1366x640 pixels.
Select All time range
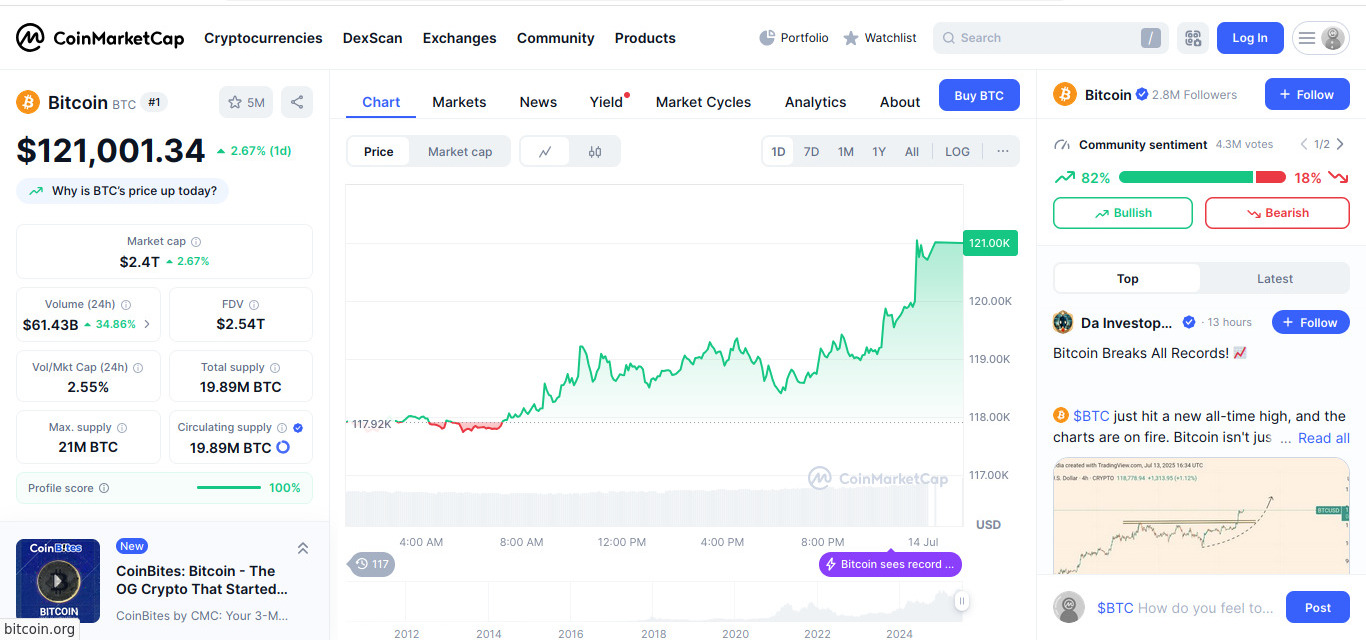click(x=912, y=152)
